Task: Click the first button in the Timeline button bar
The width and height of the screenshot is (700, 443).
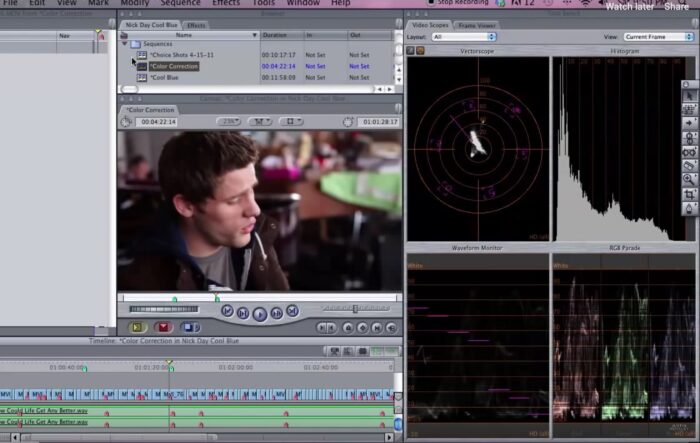Action: point(334,351)
